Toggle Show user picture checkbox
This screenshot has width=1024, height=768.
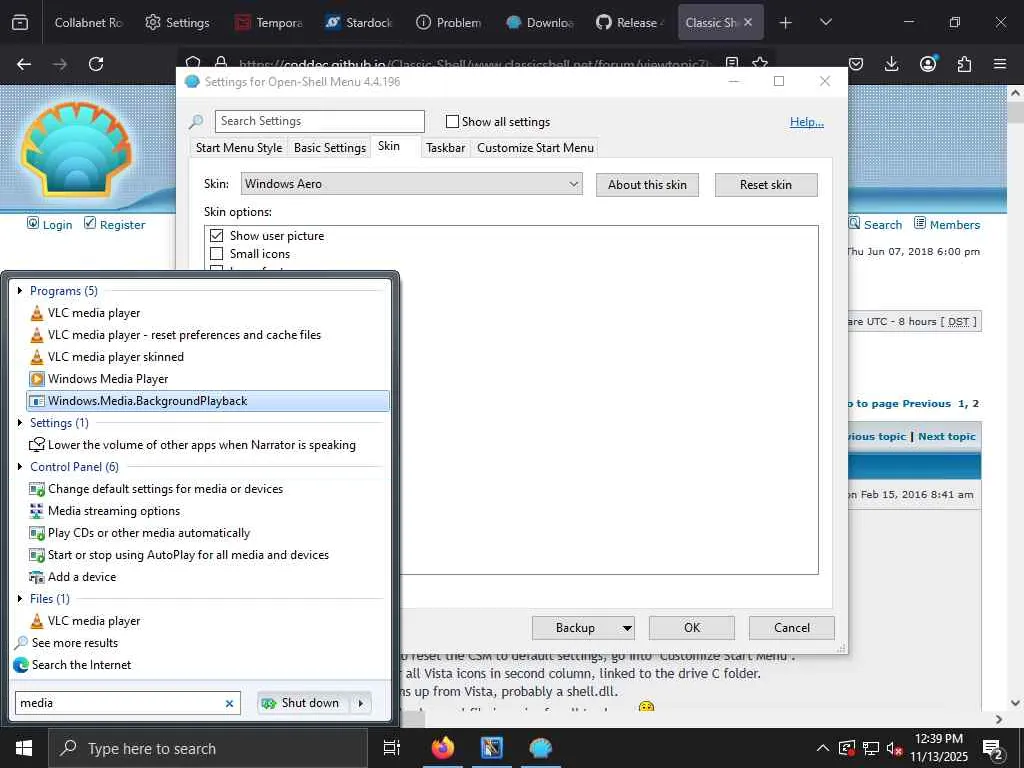(216, 236)
